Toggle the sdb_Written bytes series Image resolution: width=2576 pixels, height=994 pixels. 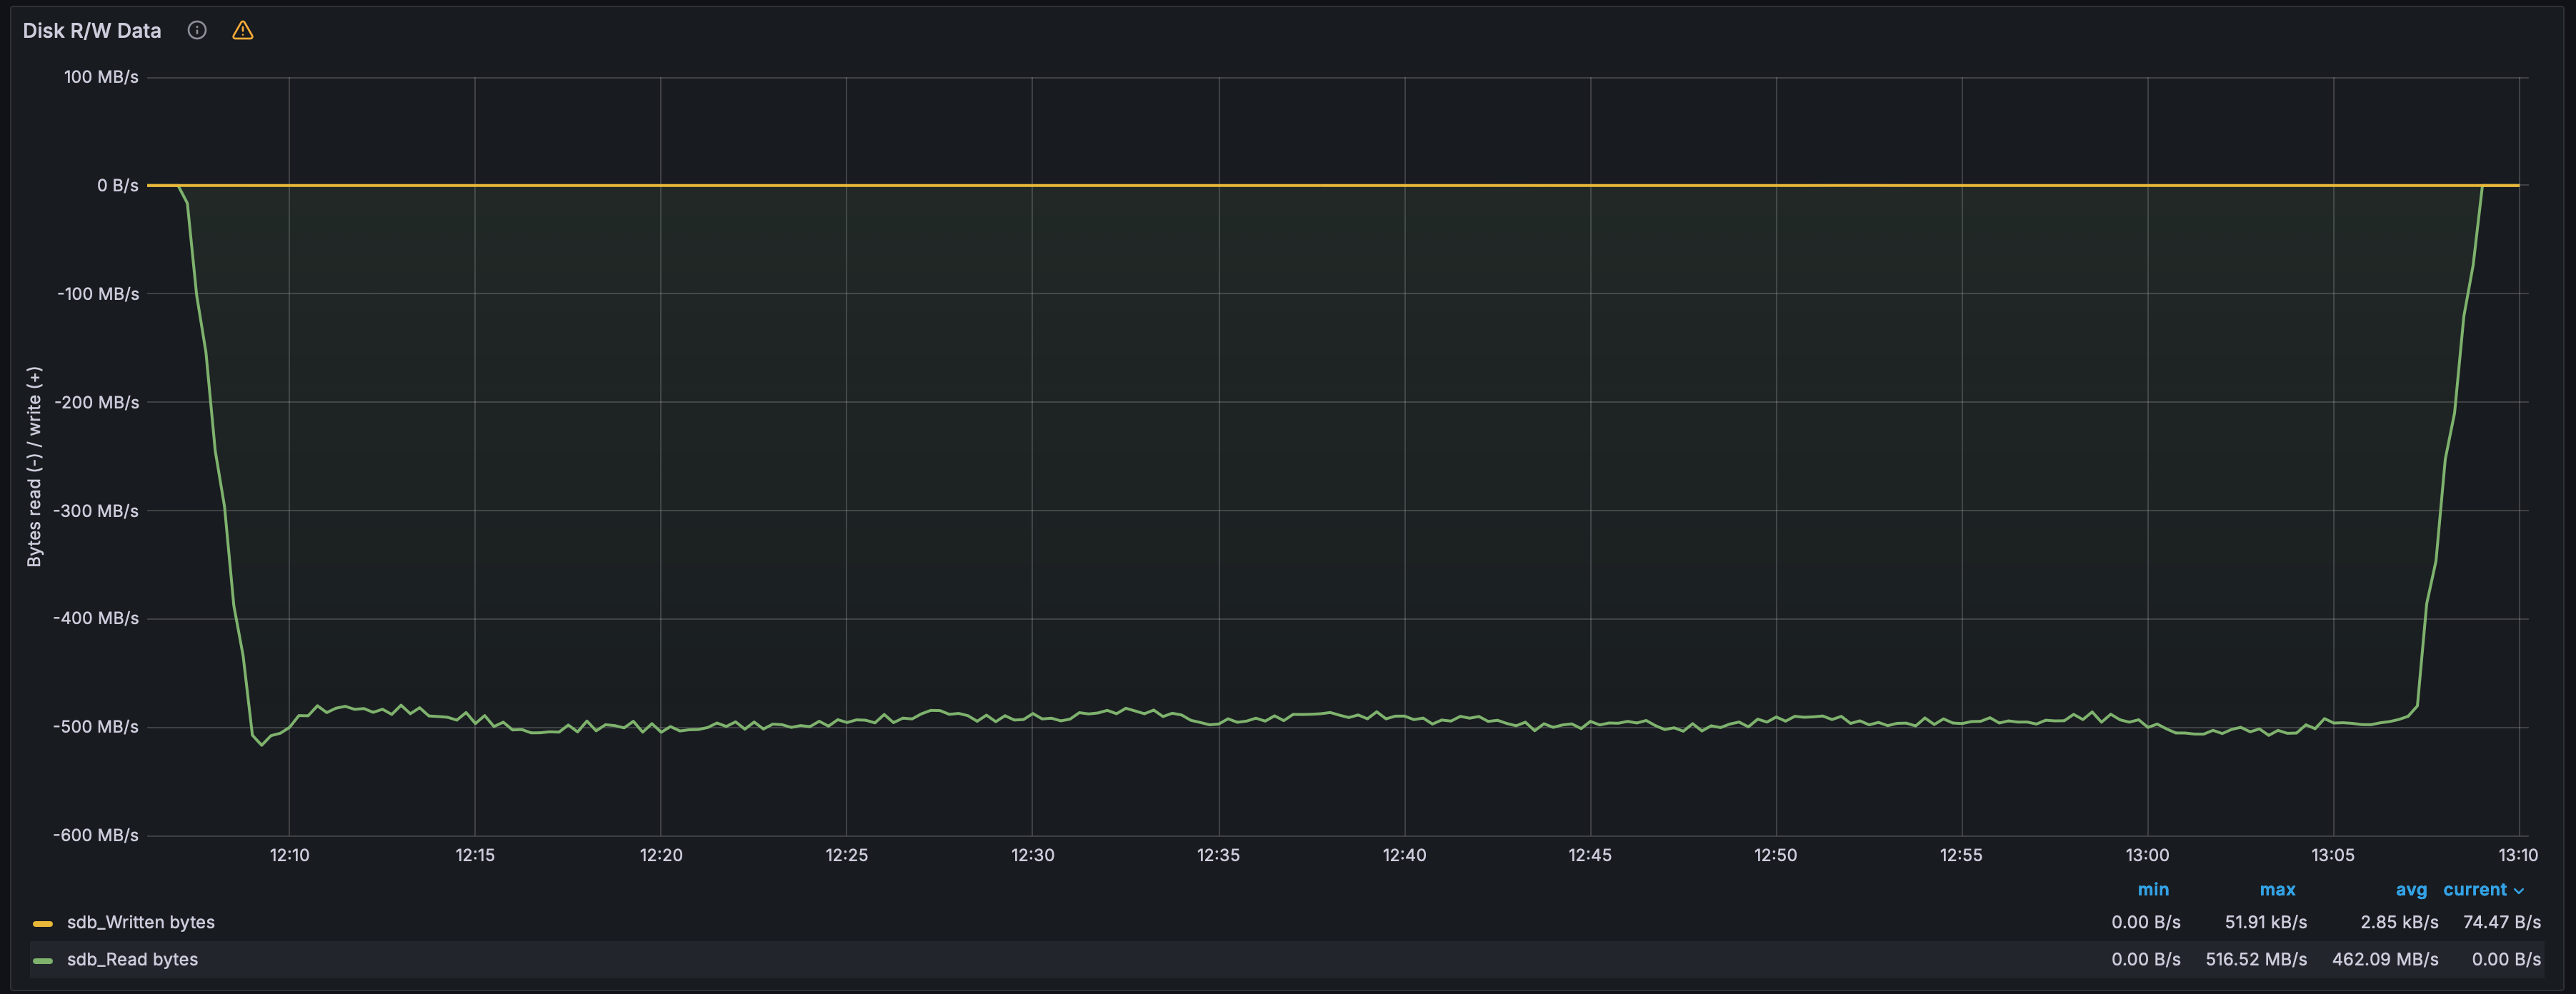141,922
